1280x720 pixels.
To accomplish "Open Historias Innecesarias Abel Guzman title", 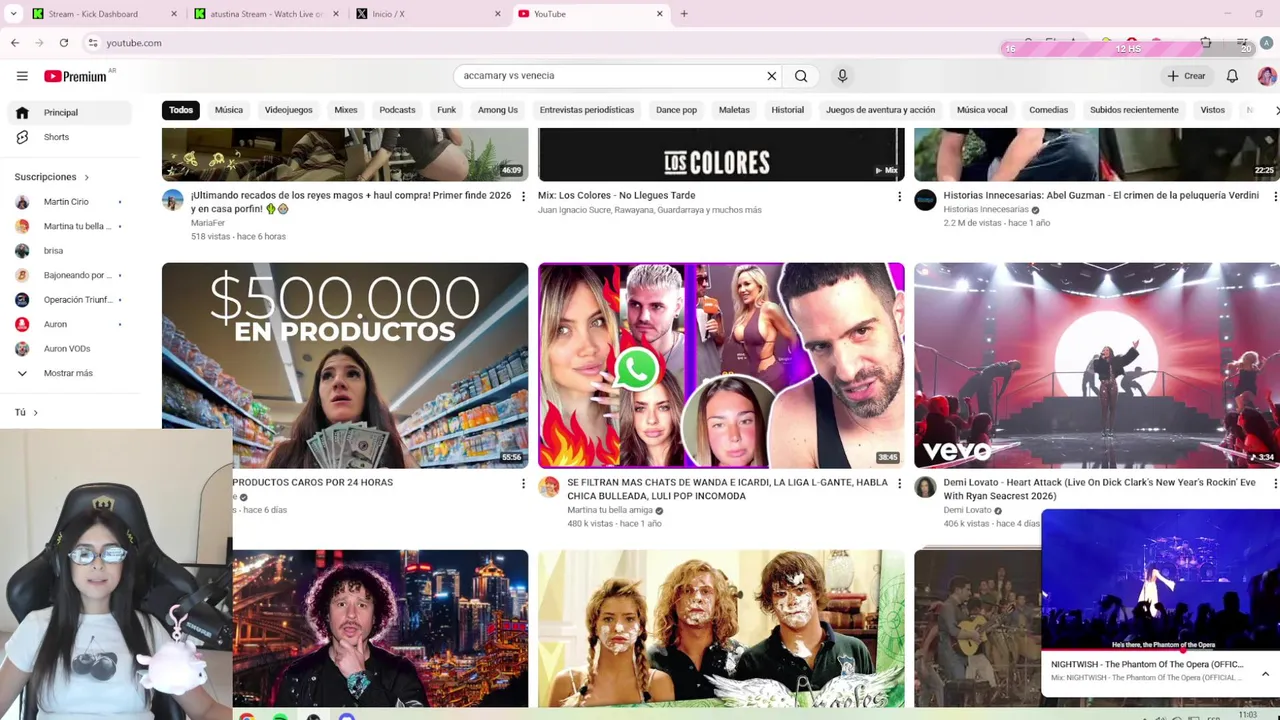I will coord(1101,196).
